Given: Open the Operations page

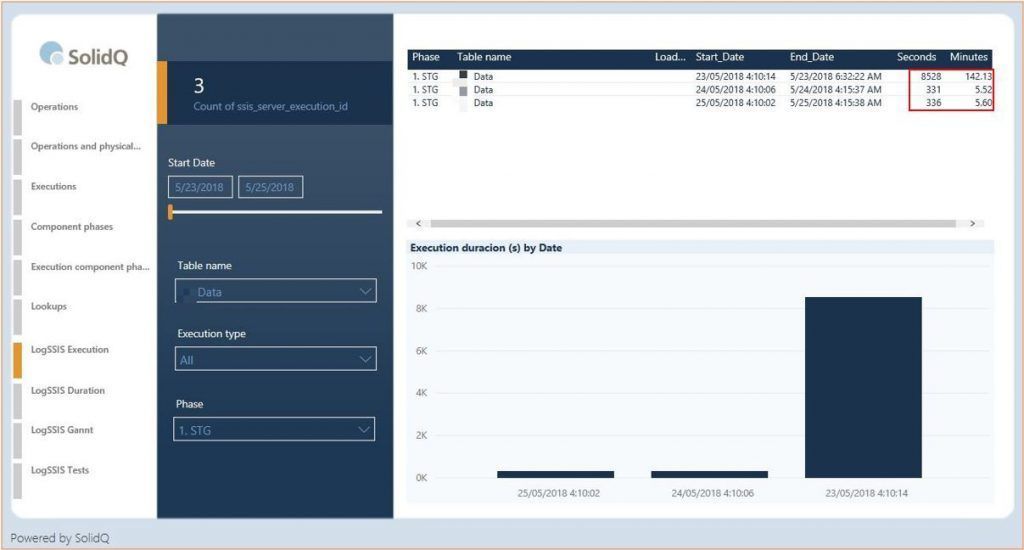Looking at the screenshot, I should click(54, 107).
